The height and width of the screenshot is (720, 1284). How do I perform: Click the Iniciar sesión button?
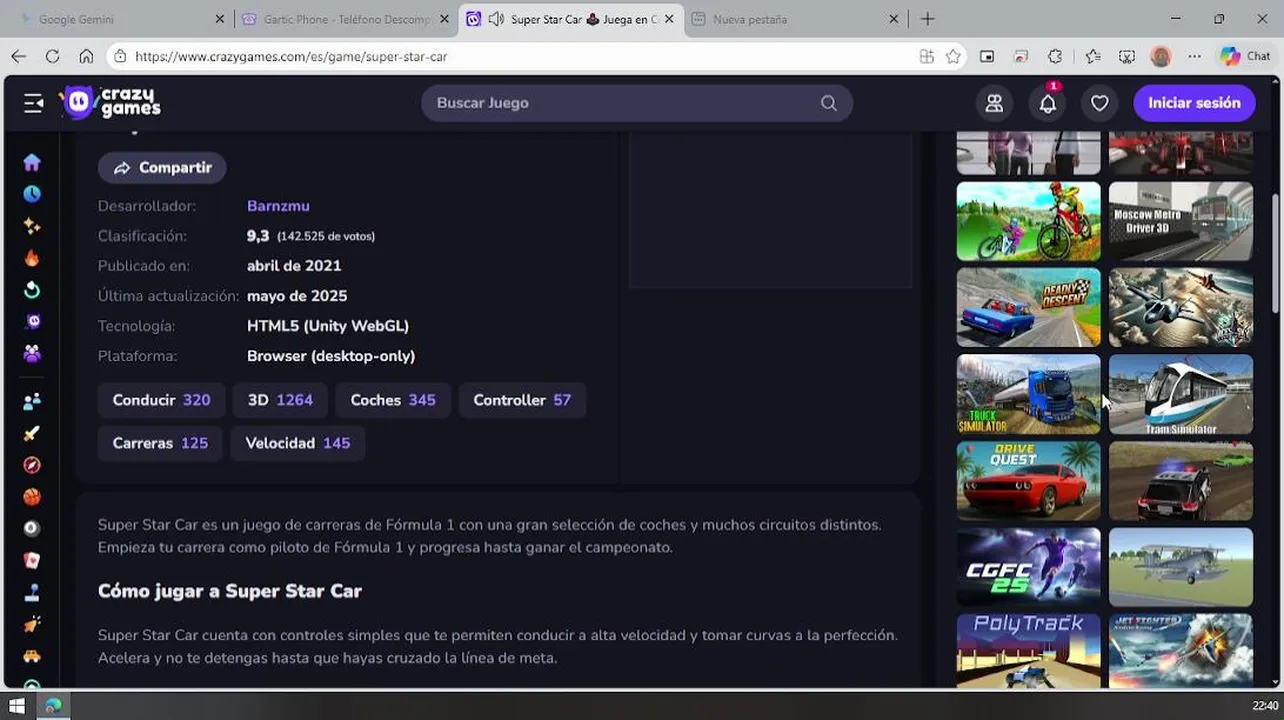[x=1194, y=103]
